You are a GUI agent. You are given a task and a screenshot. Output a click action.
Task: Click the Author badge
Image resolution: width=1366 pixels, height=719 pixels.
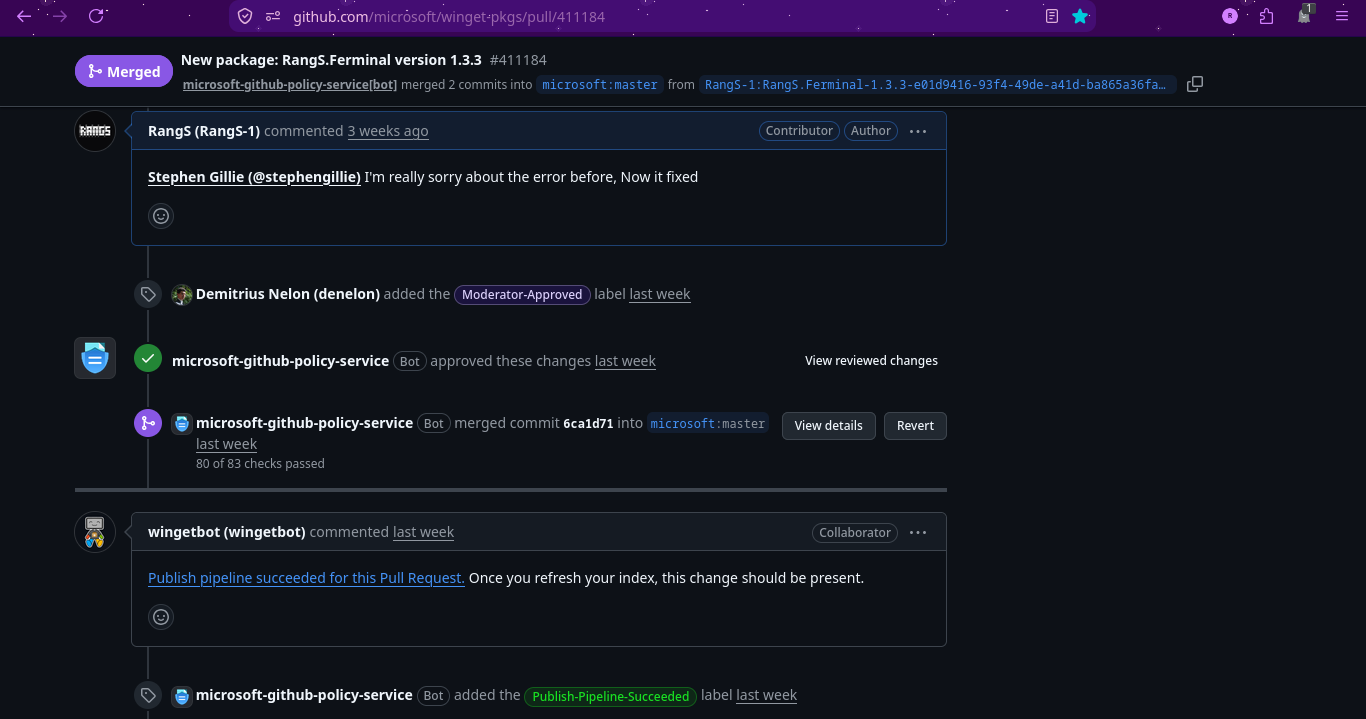click(x=871, y=131)
